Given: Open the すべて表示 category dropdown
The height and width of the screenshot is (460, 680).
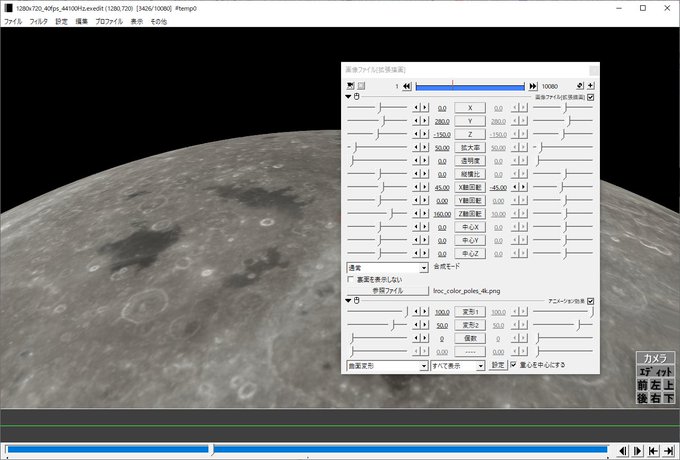Looking at the screenshot, I should (458, 366).
